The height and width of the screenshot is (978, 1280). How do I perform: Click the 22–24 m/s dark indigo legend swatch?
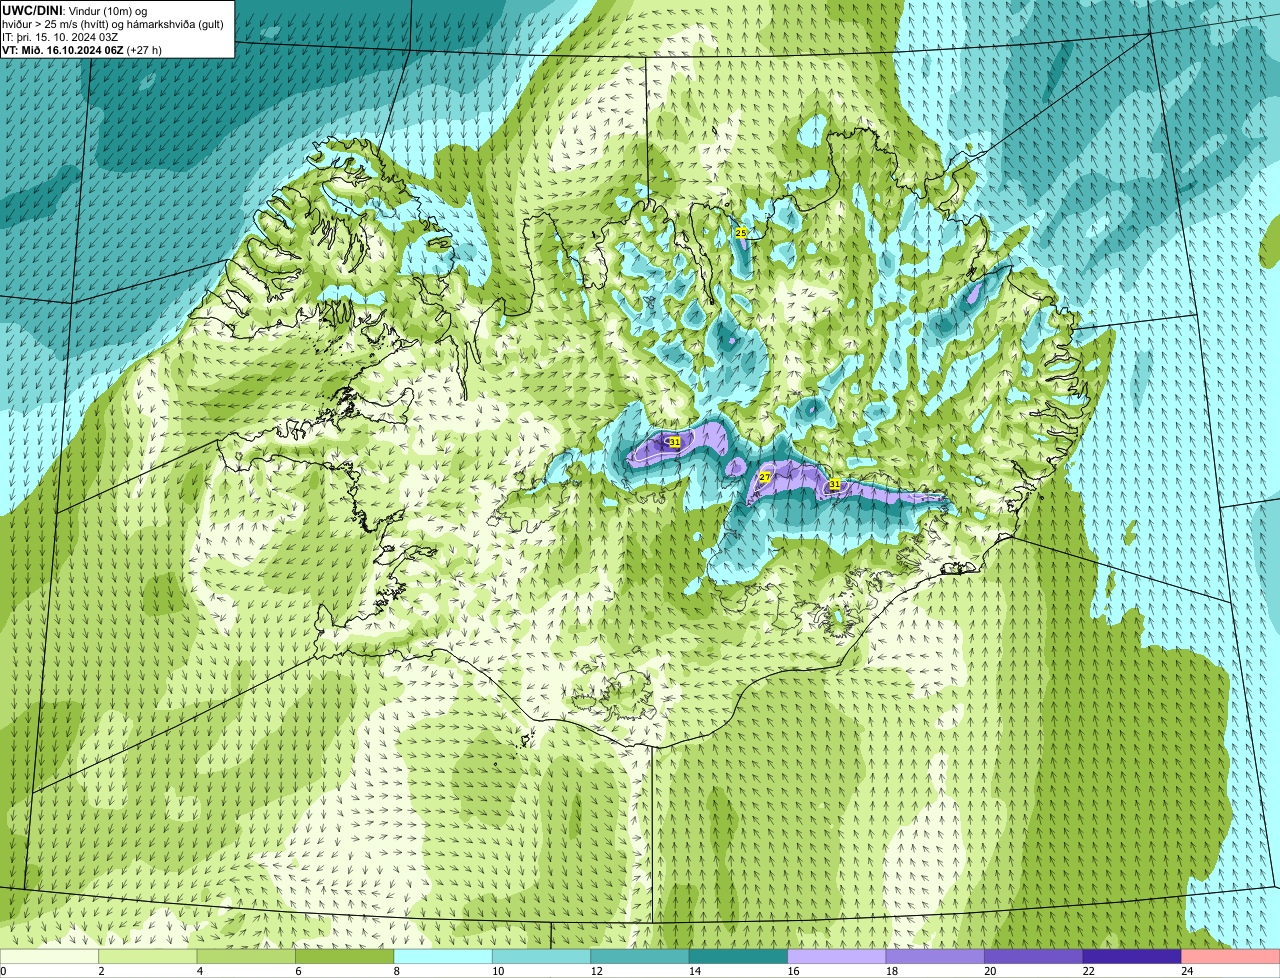click(x=1132, y=956)
